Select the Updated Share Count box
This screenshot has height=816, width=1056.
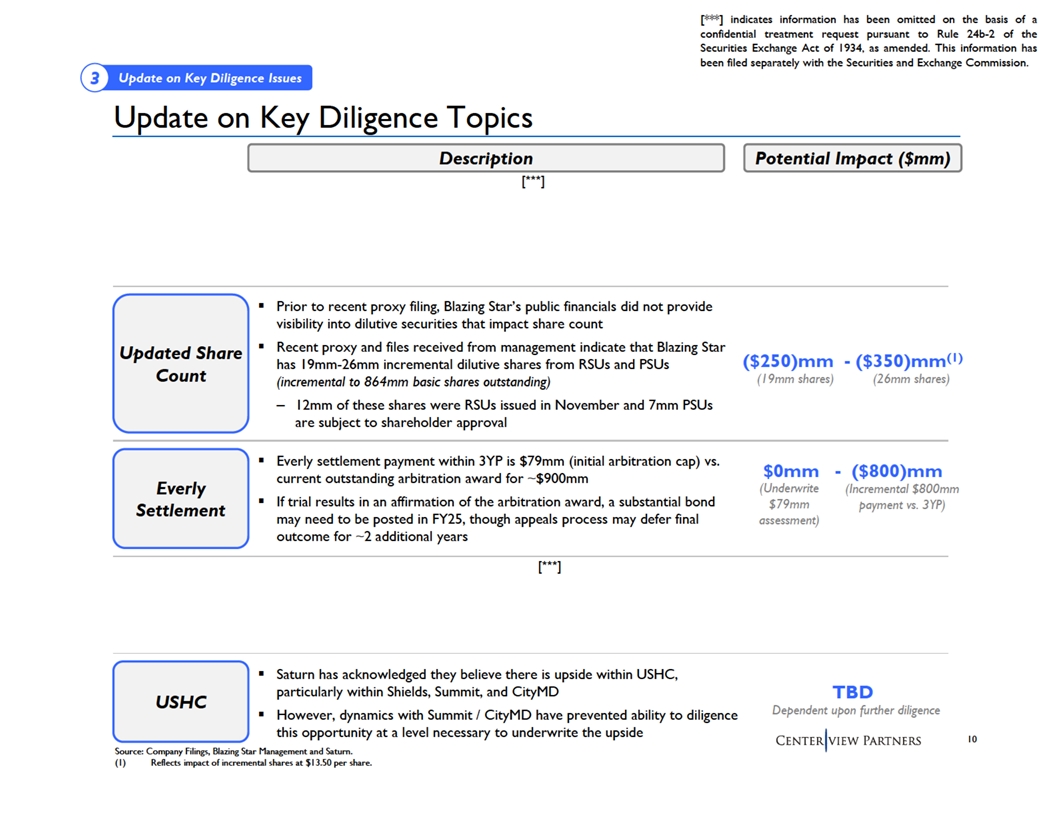pos(181,364)
